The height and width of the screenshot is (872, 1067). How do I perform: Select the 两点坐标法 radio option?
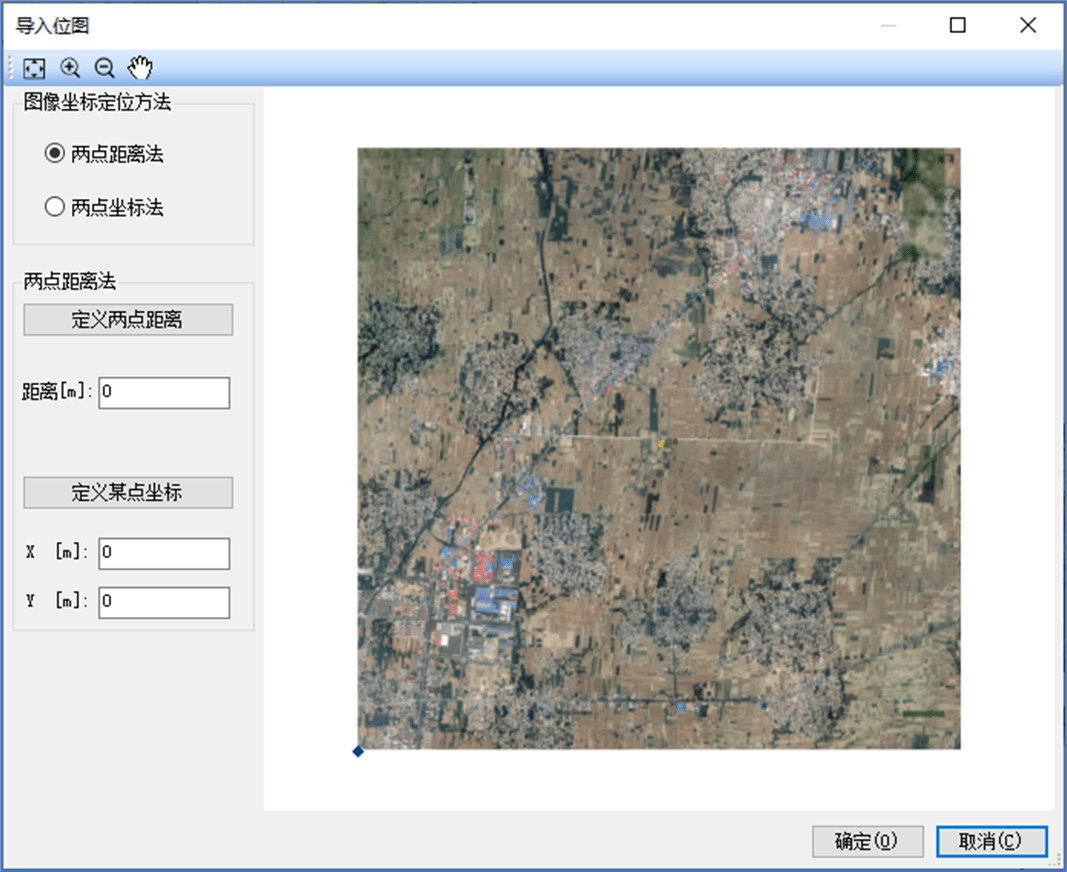click(x=103, y=206)
